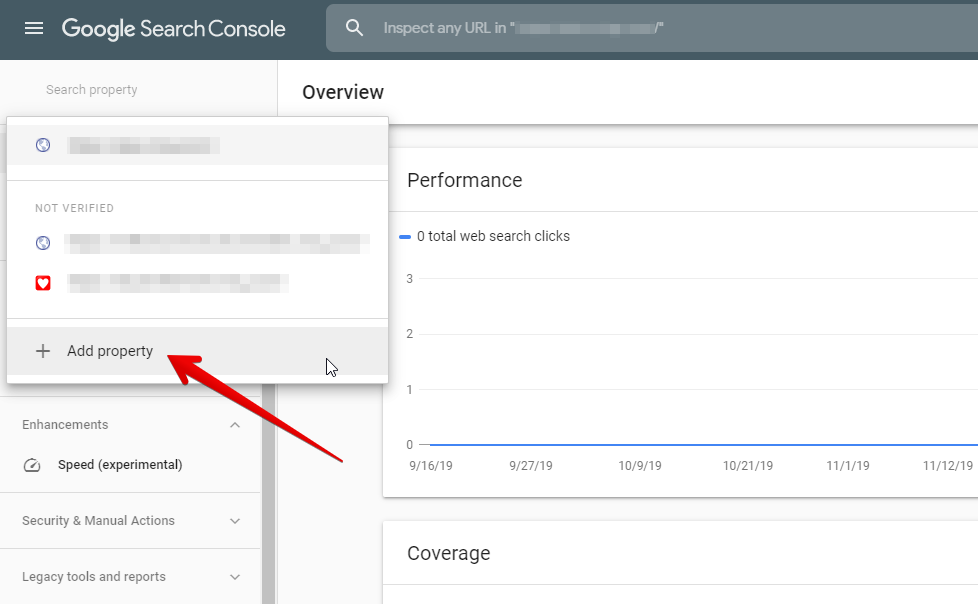Expand Security & Manual Actions section
Image resolution: width=978 pixels, height=604 pixels.
(x=235, y=521)
